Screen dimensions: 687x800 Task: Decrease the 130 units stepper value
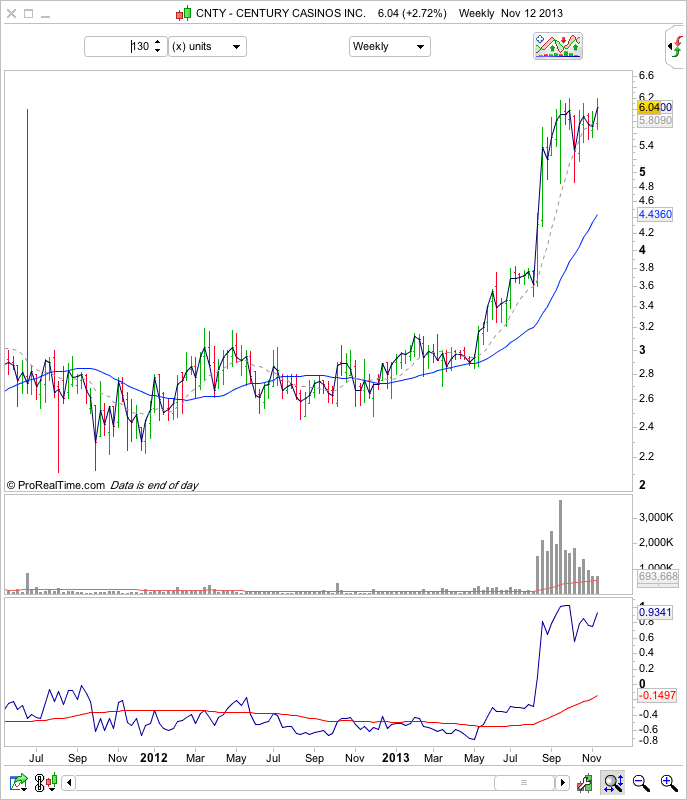click(158, 50)
